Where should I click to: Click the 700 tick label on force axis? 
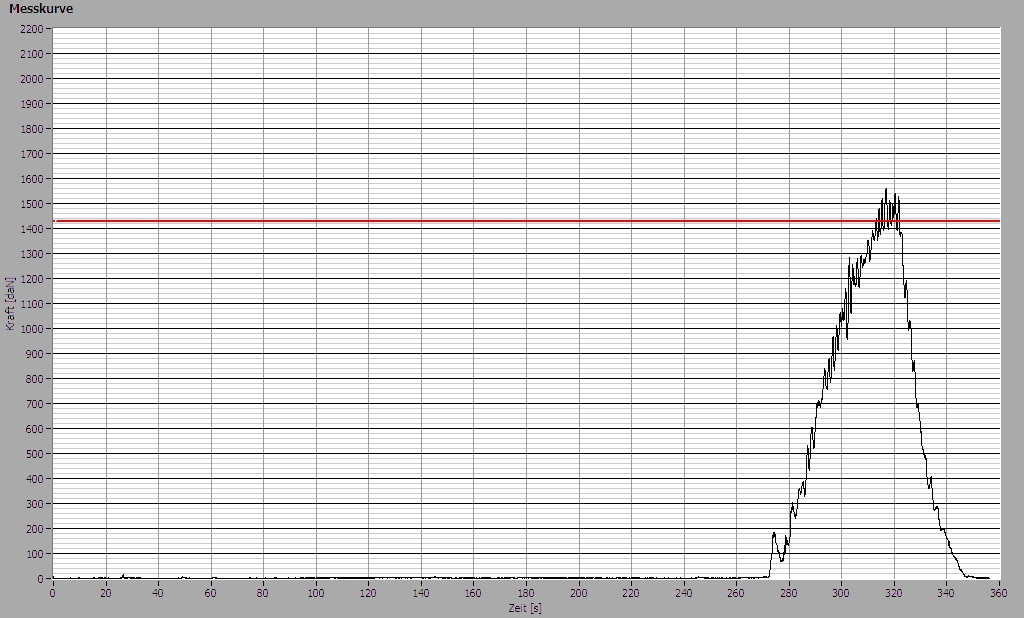pyautogui.click(x=34, y=404)
